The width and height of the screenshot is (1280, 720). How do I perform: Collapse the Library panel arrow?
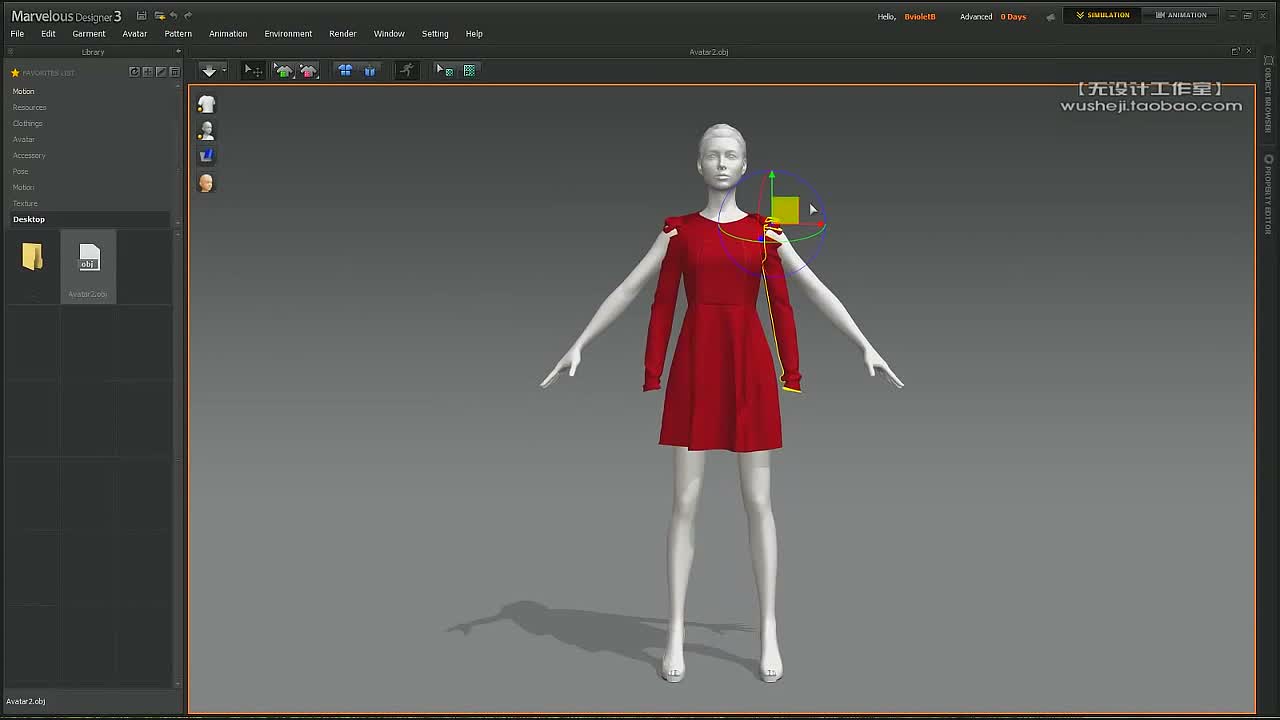177,51
